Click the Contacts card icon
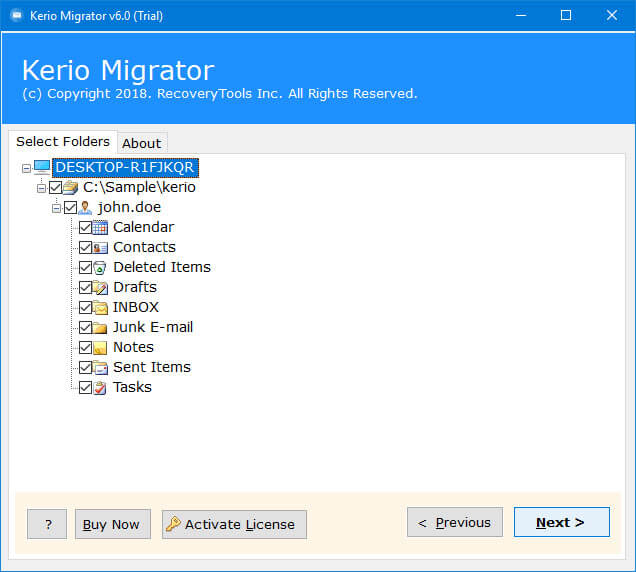This screenshot has width=636, height=572. [100, 247]
